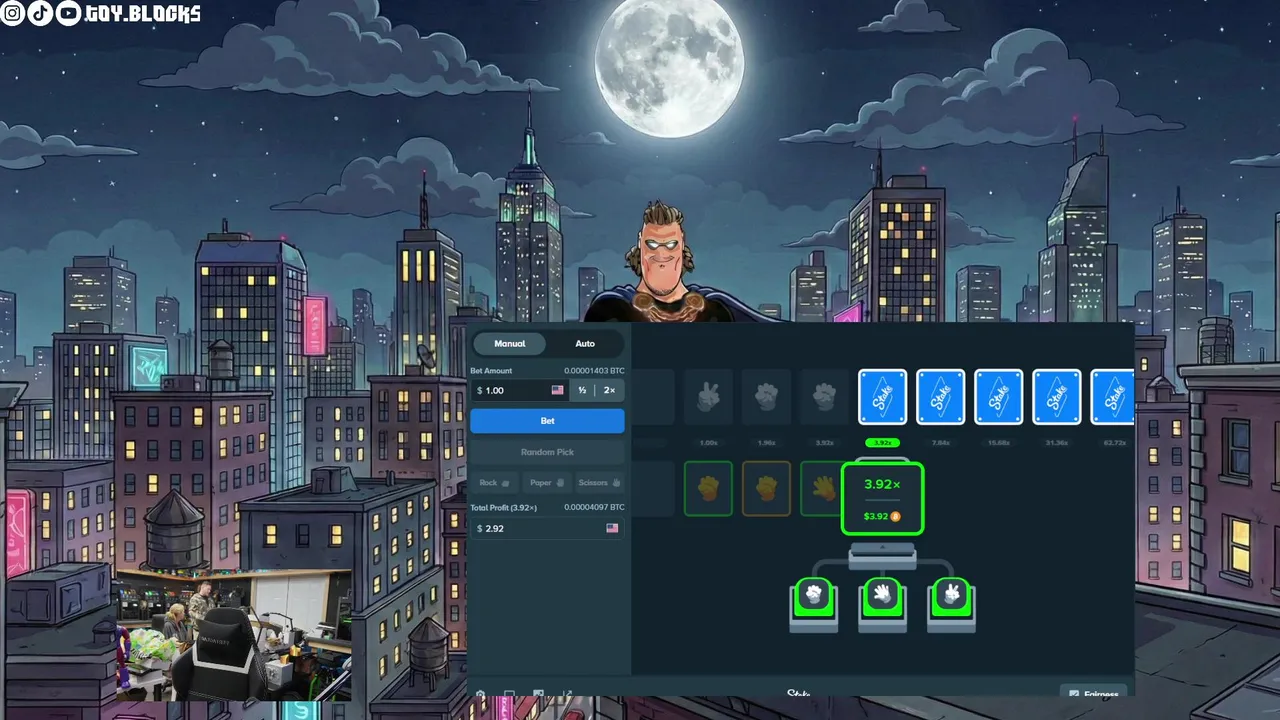Click the dealer's scissors card above 1.00x
This screenshot has width=1280, height=720.
pos(708,397)
